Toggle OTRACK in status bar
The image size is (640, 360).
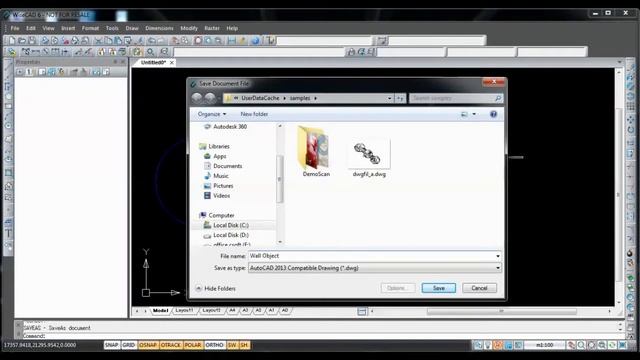coord(171,345)
